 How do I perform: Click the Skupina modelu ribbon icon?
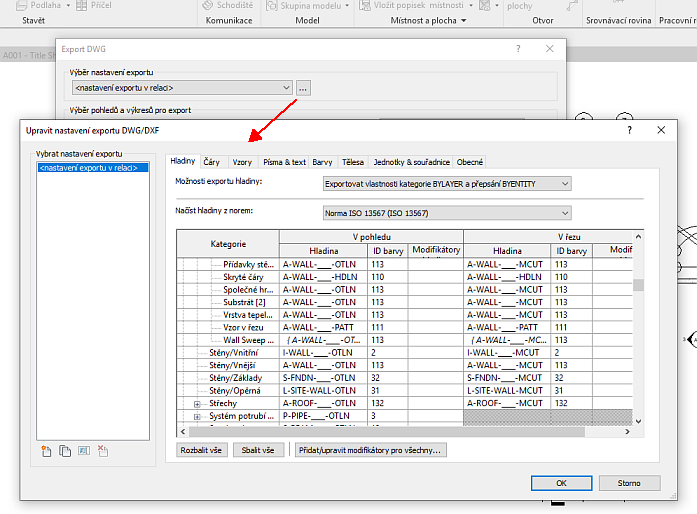(272, 5)
